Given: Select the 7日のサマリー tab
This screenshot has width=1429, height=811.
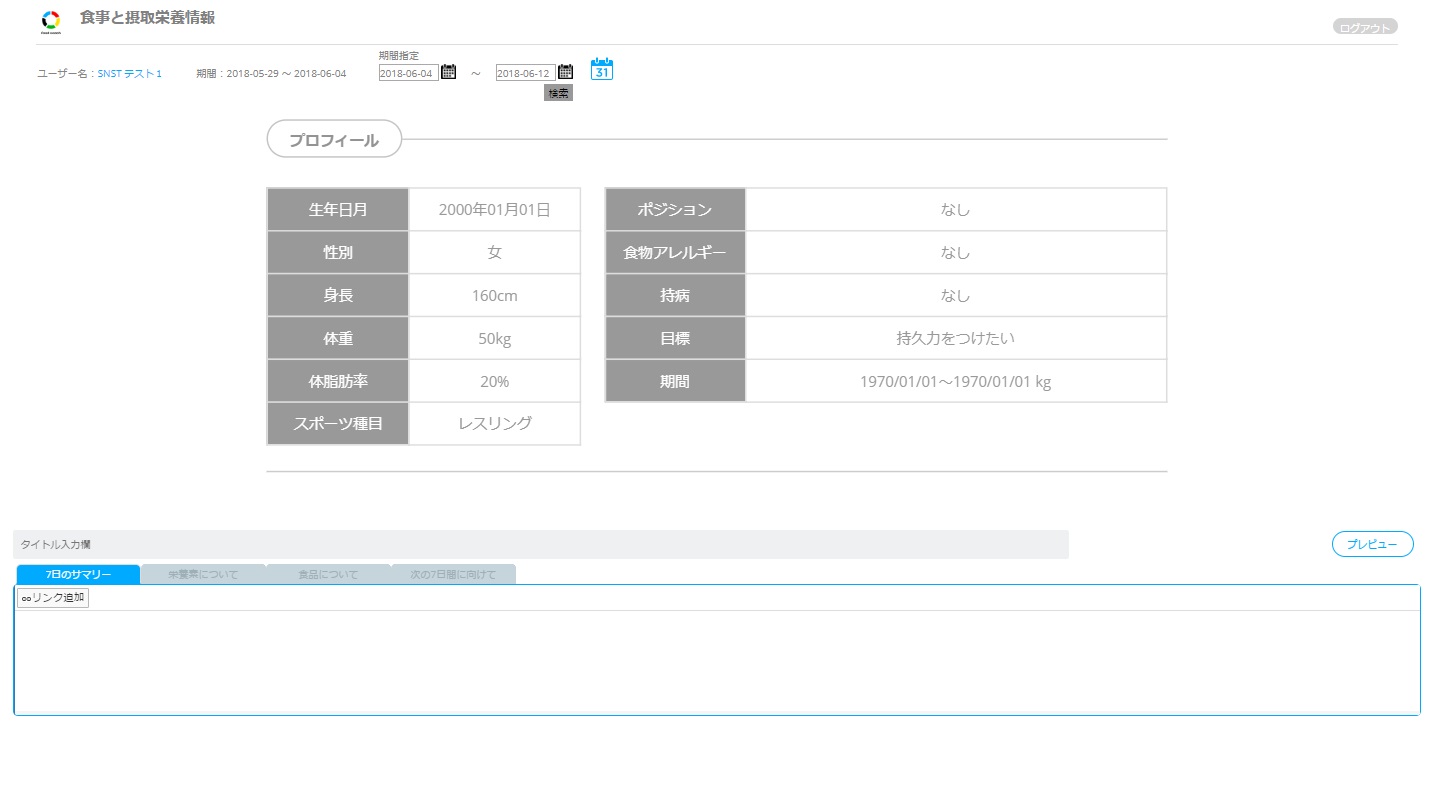Looking at the screenshot, I should [78, 575].
